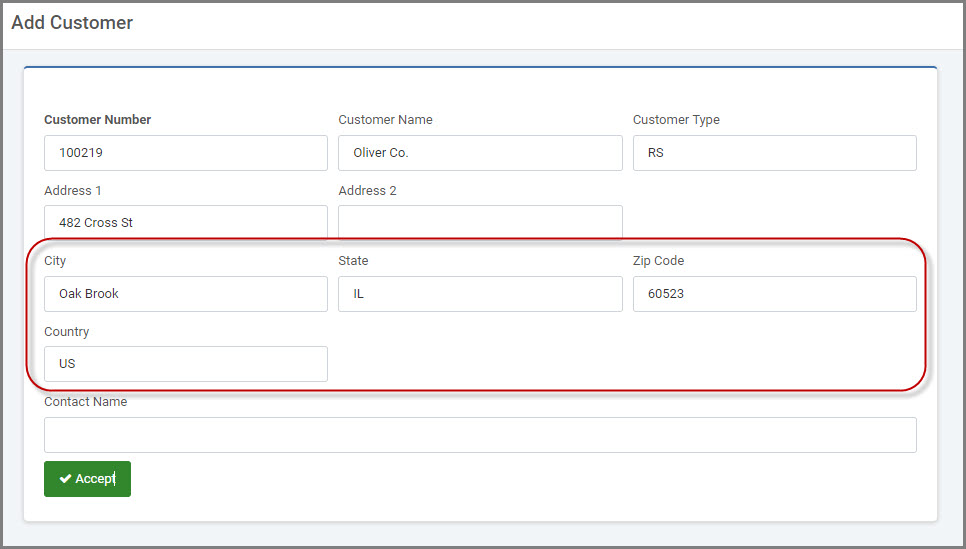Click the Customer Name label text

point(385,120)
